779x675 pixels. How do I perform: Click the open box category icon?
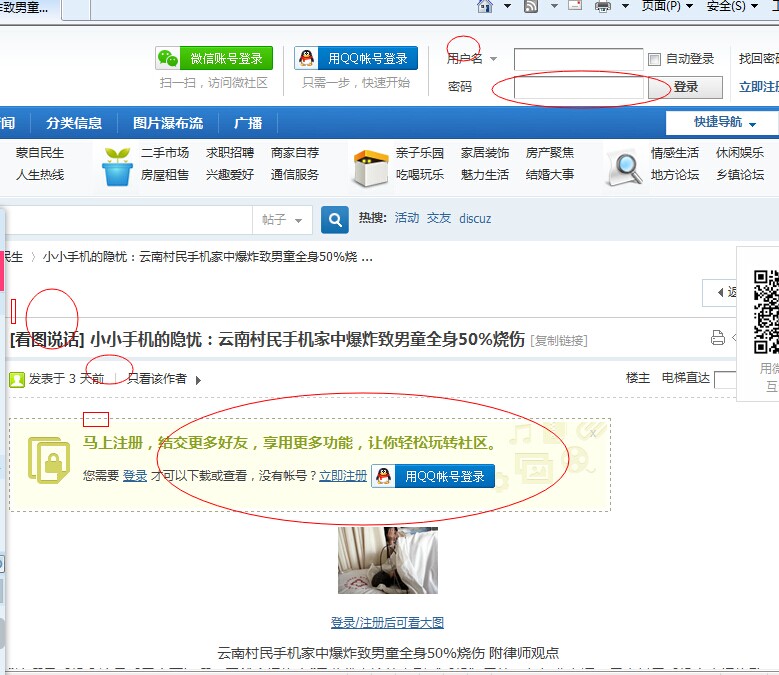[x=370, y=168]
